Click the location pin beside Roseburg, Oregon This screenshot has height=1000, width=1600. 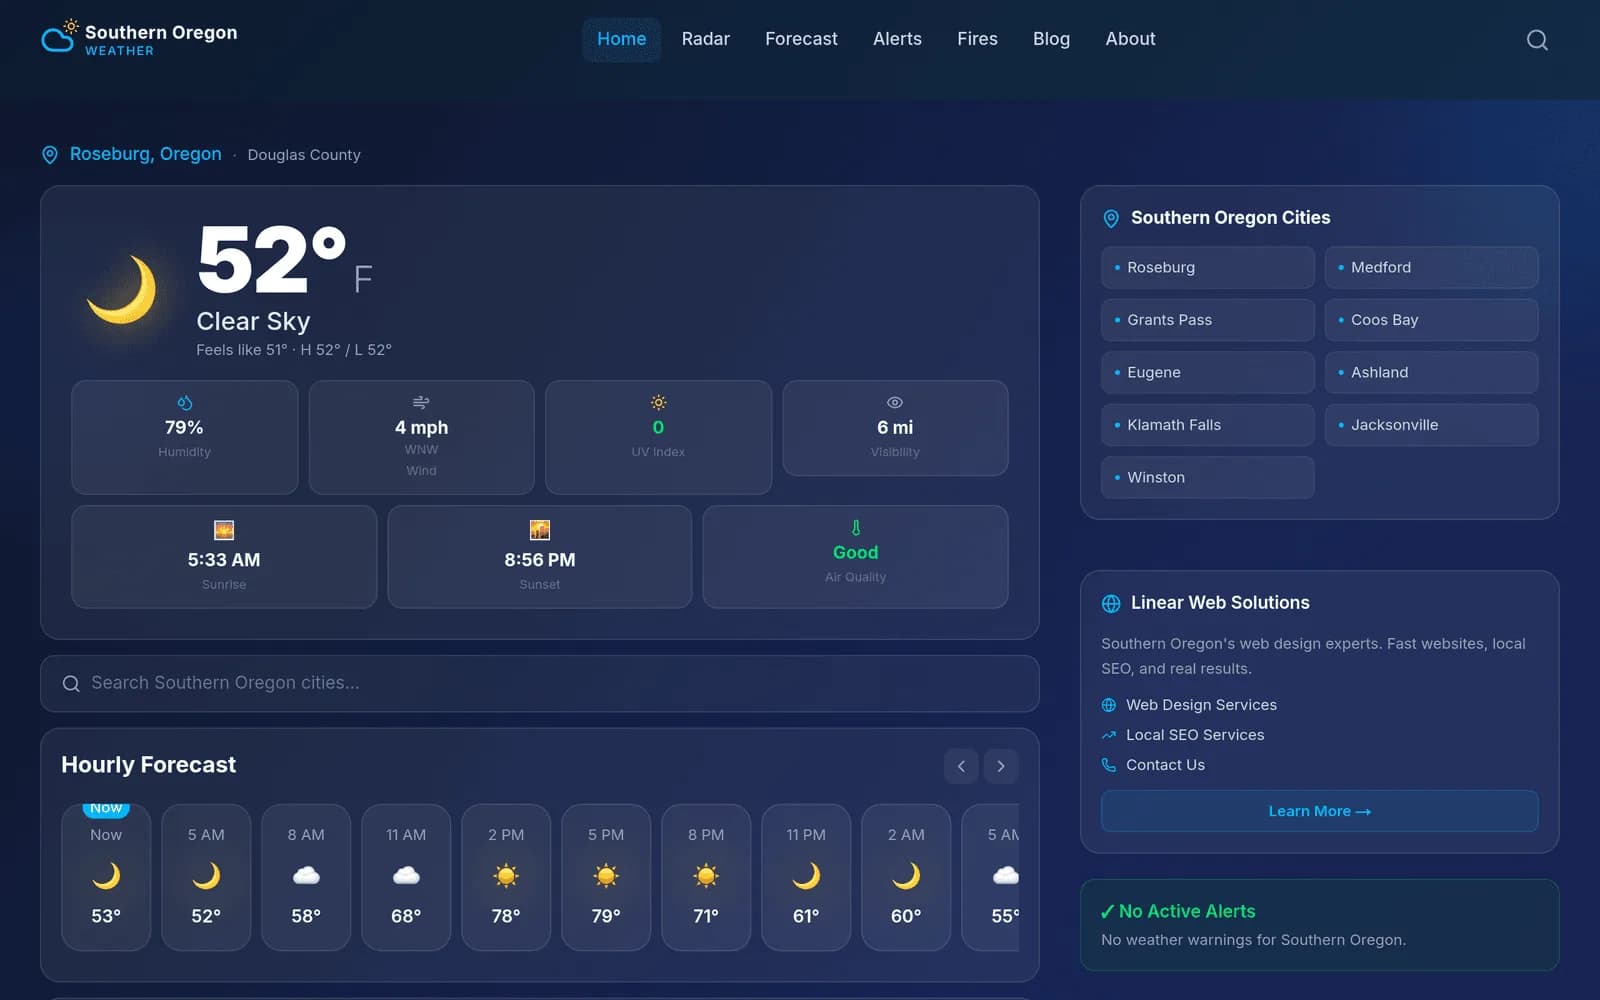(x=50, y=155)
